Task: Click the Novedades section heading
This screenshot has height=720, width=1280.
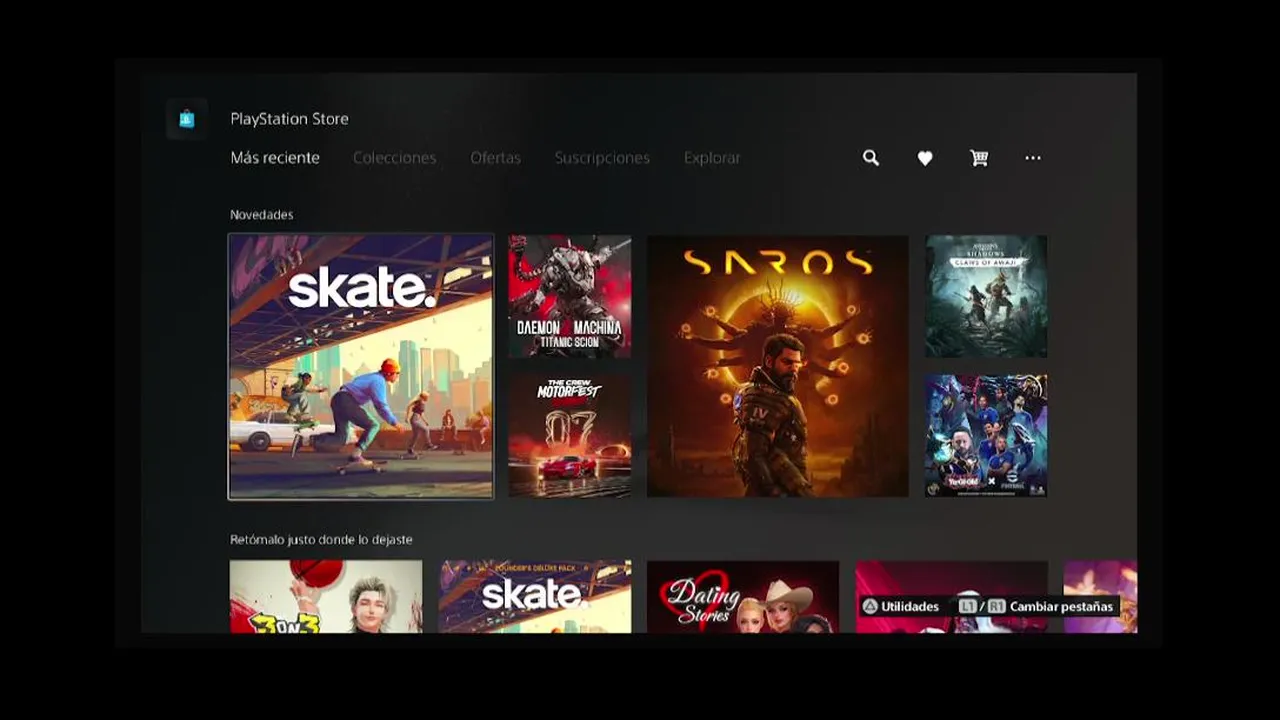Action: [262, 215]
